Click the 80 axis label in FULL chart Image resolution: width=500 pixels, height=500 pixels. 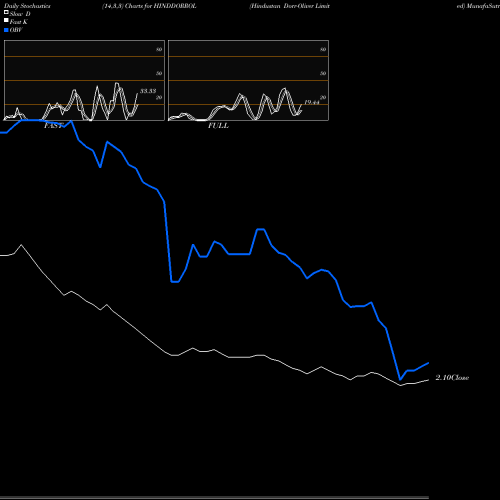pos(323,49)
